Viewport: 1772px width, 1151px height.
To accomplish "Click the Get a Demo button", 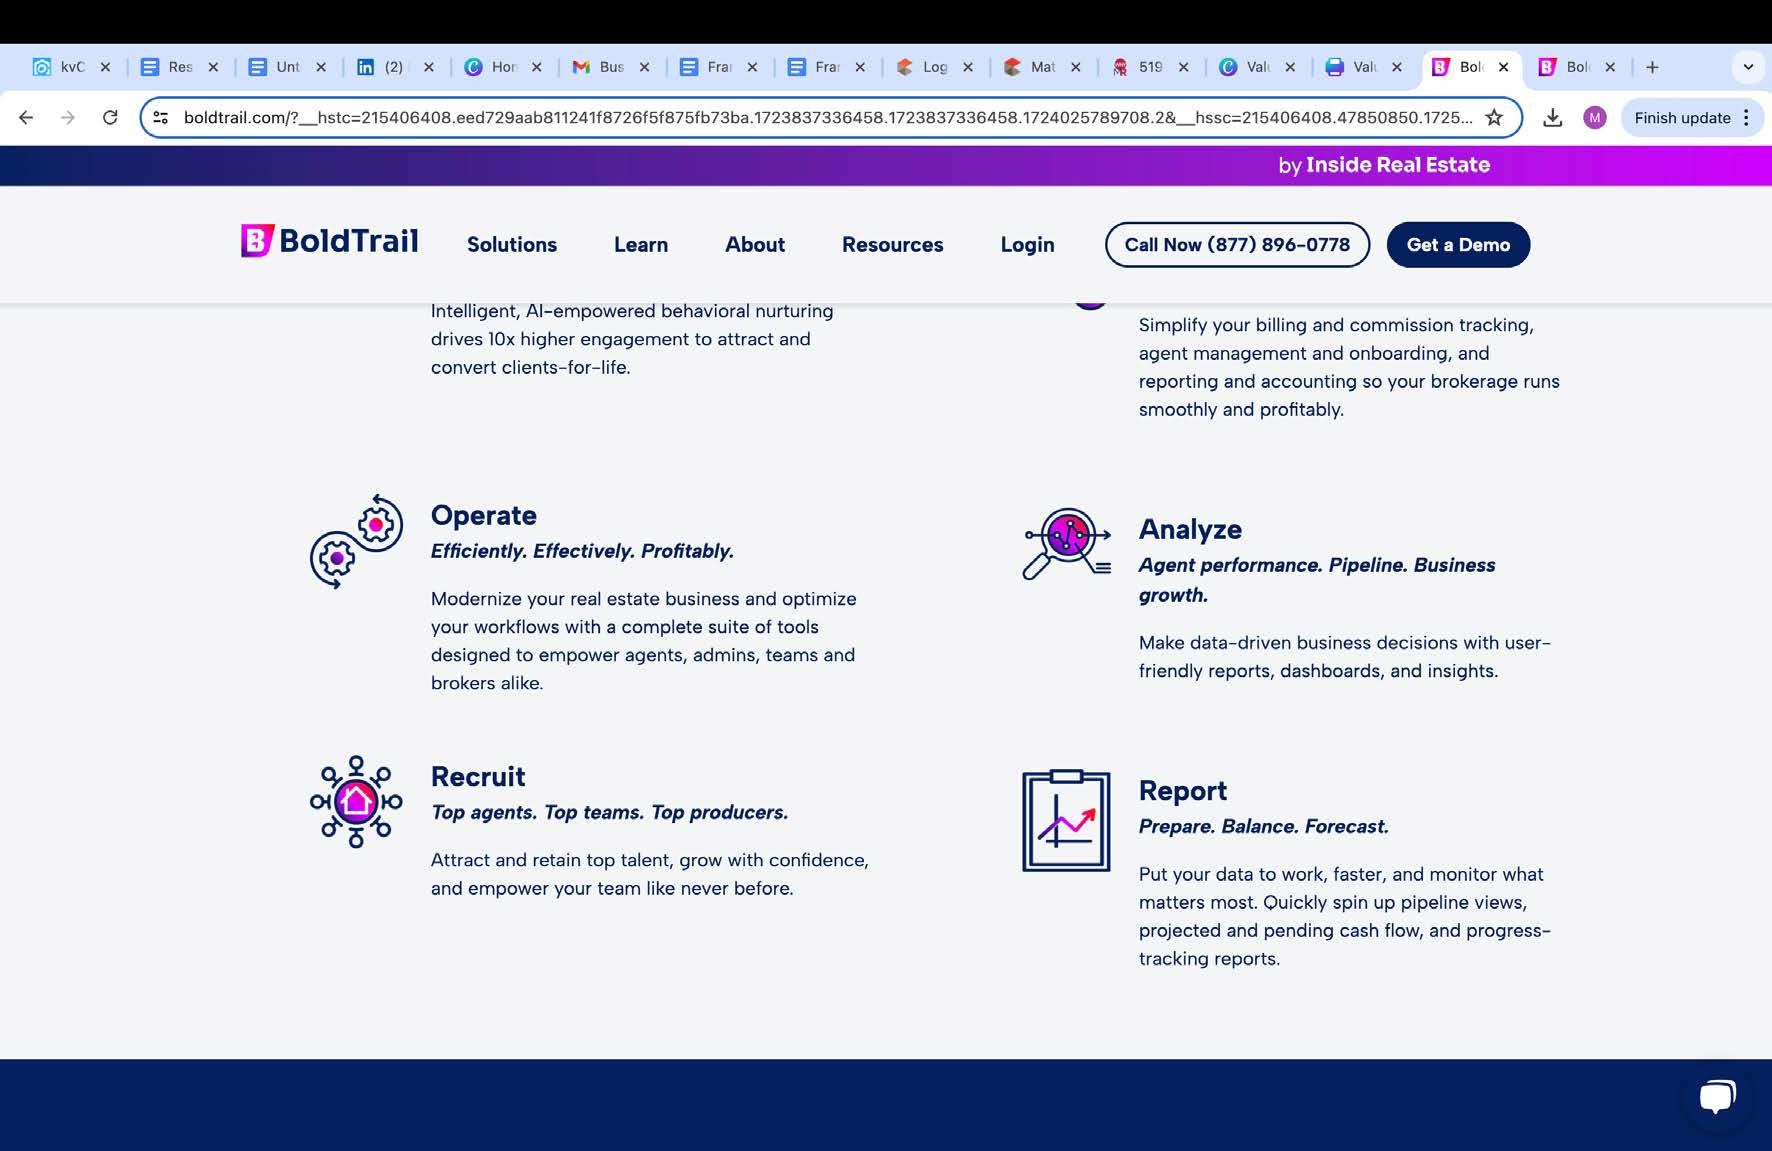I will [x=1458, y=245].
